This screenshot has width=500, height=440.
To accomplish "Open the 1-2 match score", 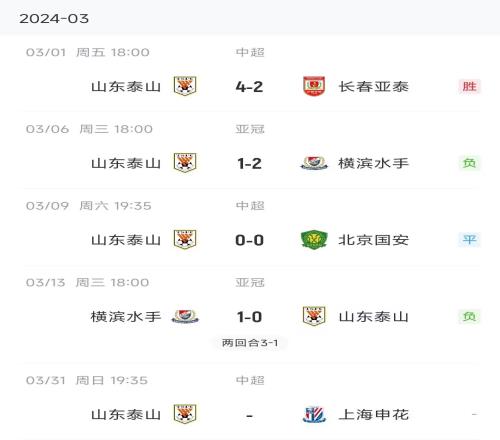I will [x=249, y=164].
